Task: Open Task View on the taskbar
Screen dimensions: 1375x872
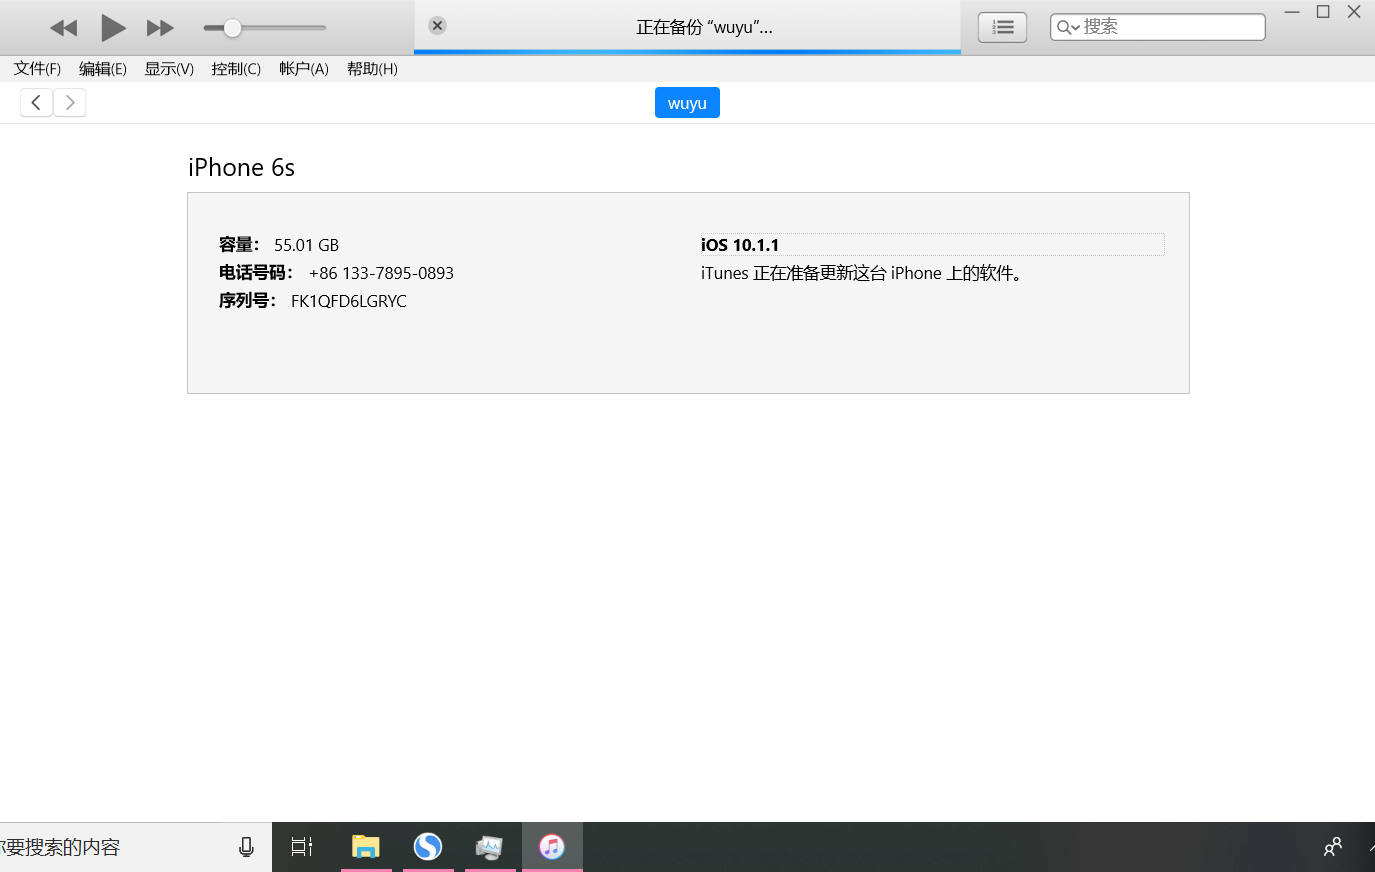Action: (302, 847)
